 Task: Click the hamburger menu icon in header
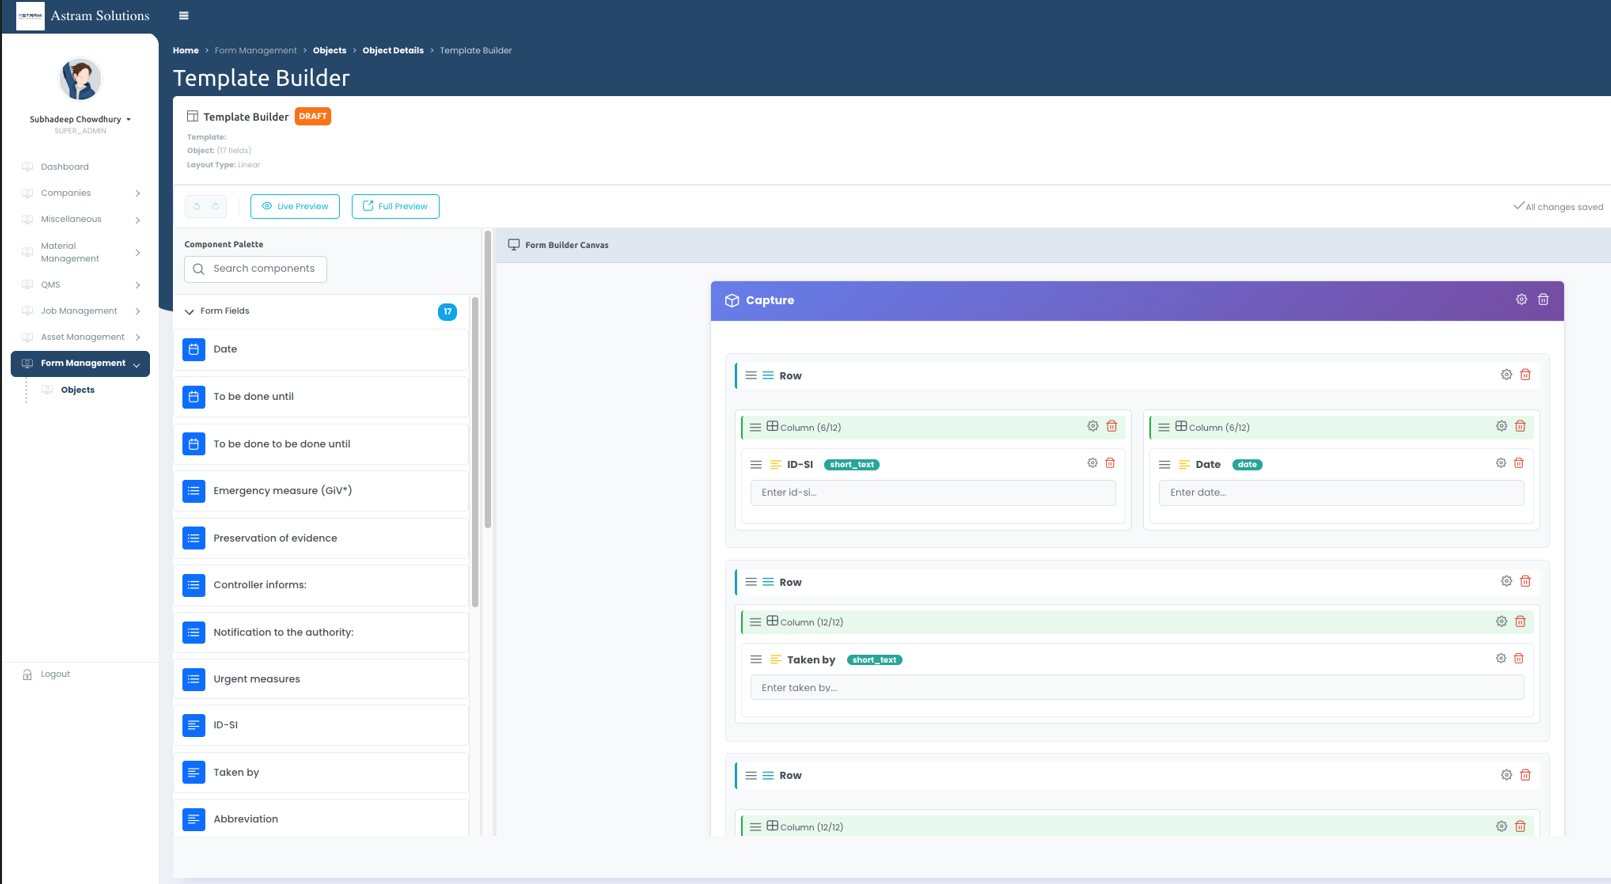[183, 16]
